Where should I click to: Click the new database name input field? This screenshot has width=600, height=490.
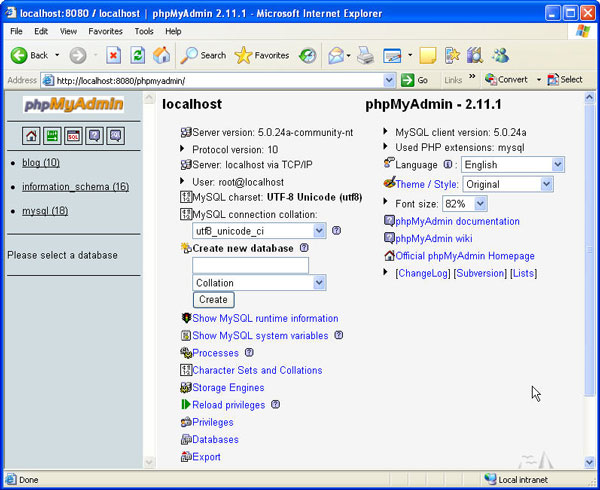[250, 265]
